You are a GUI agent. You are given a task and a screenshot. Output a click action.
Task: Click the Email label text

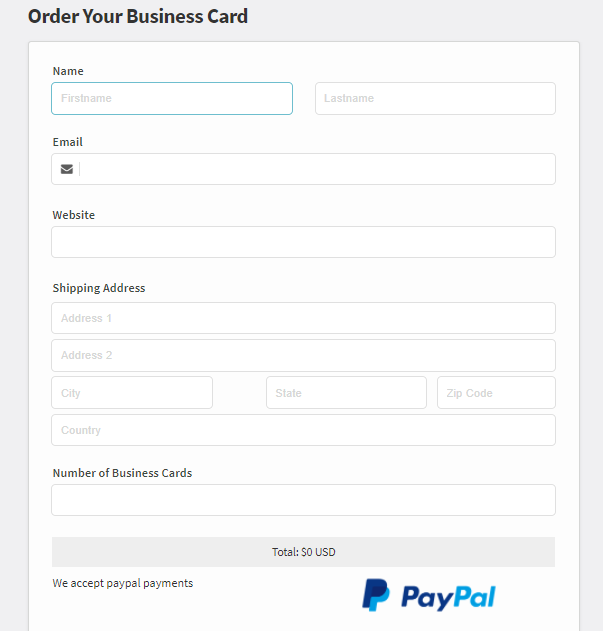coord(68,142)
